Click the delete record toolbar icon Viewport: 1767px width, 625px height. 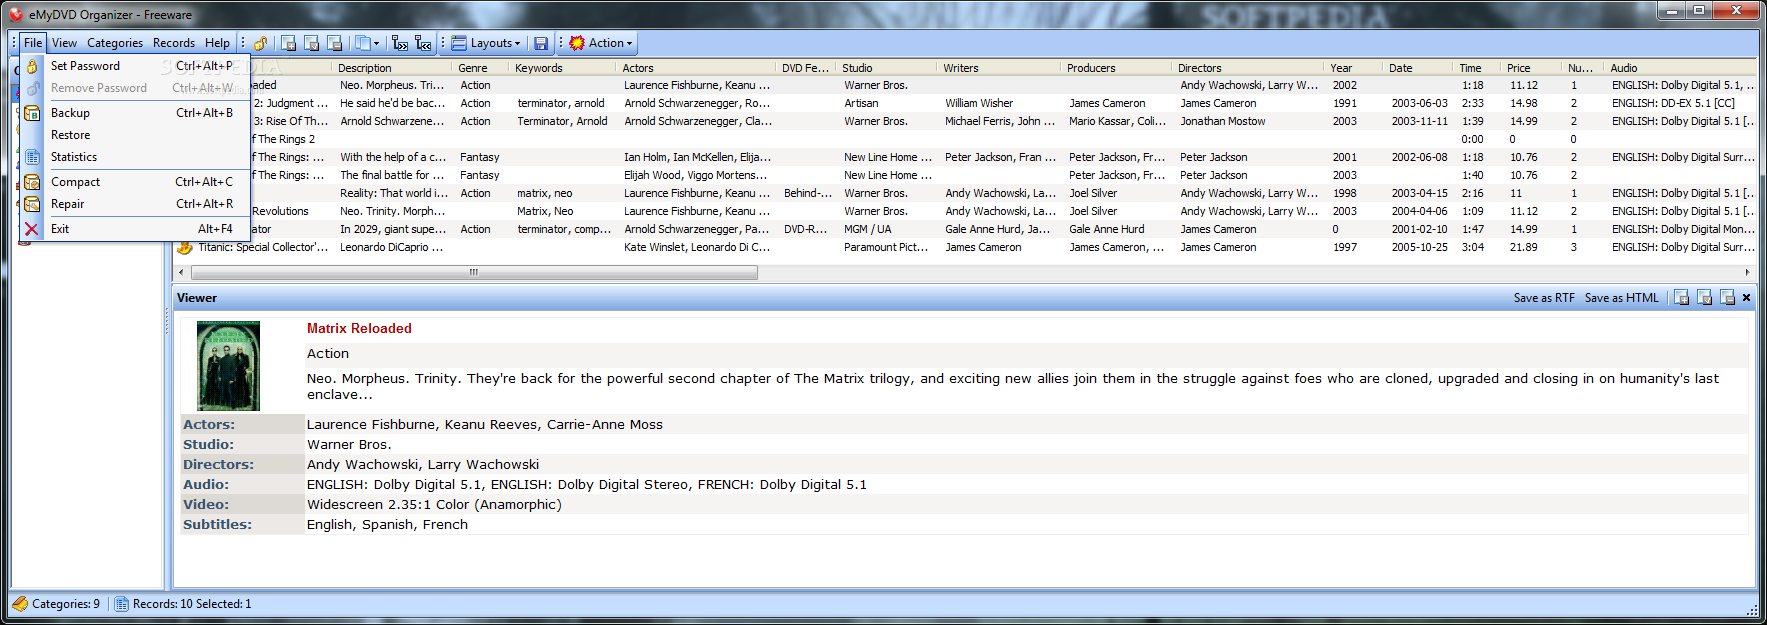[x=334, y=43]
